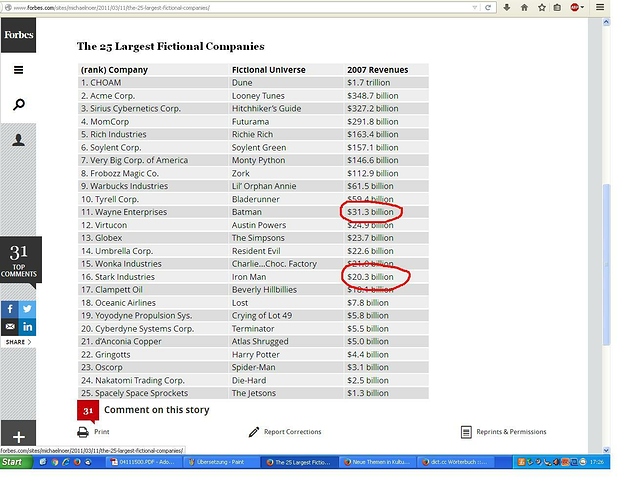Click the printer icon
625x500 pixels.
pos(83,432)
